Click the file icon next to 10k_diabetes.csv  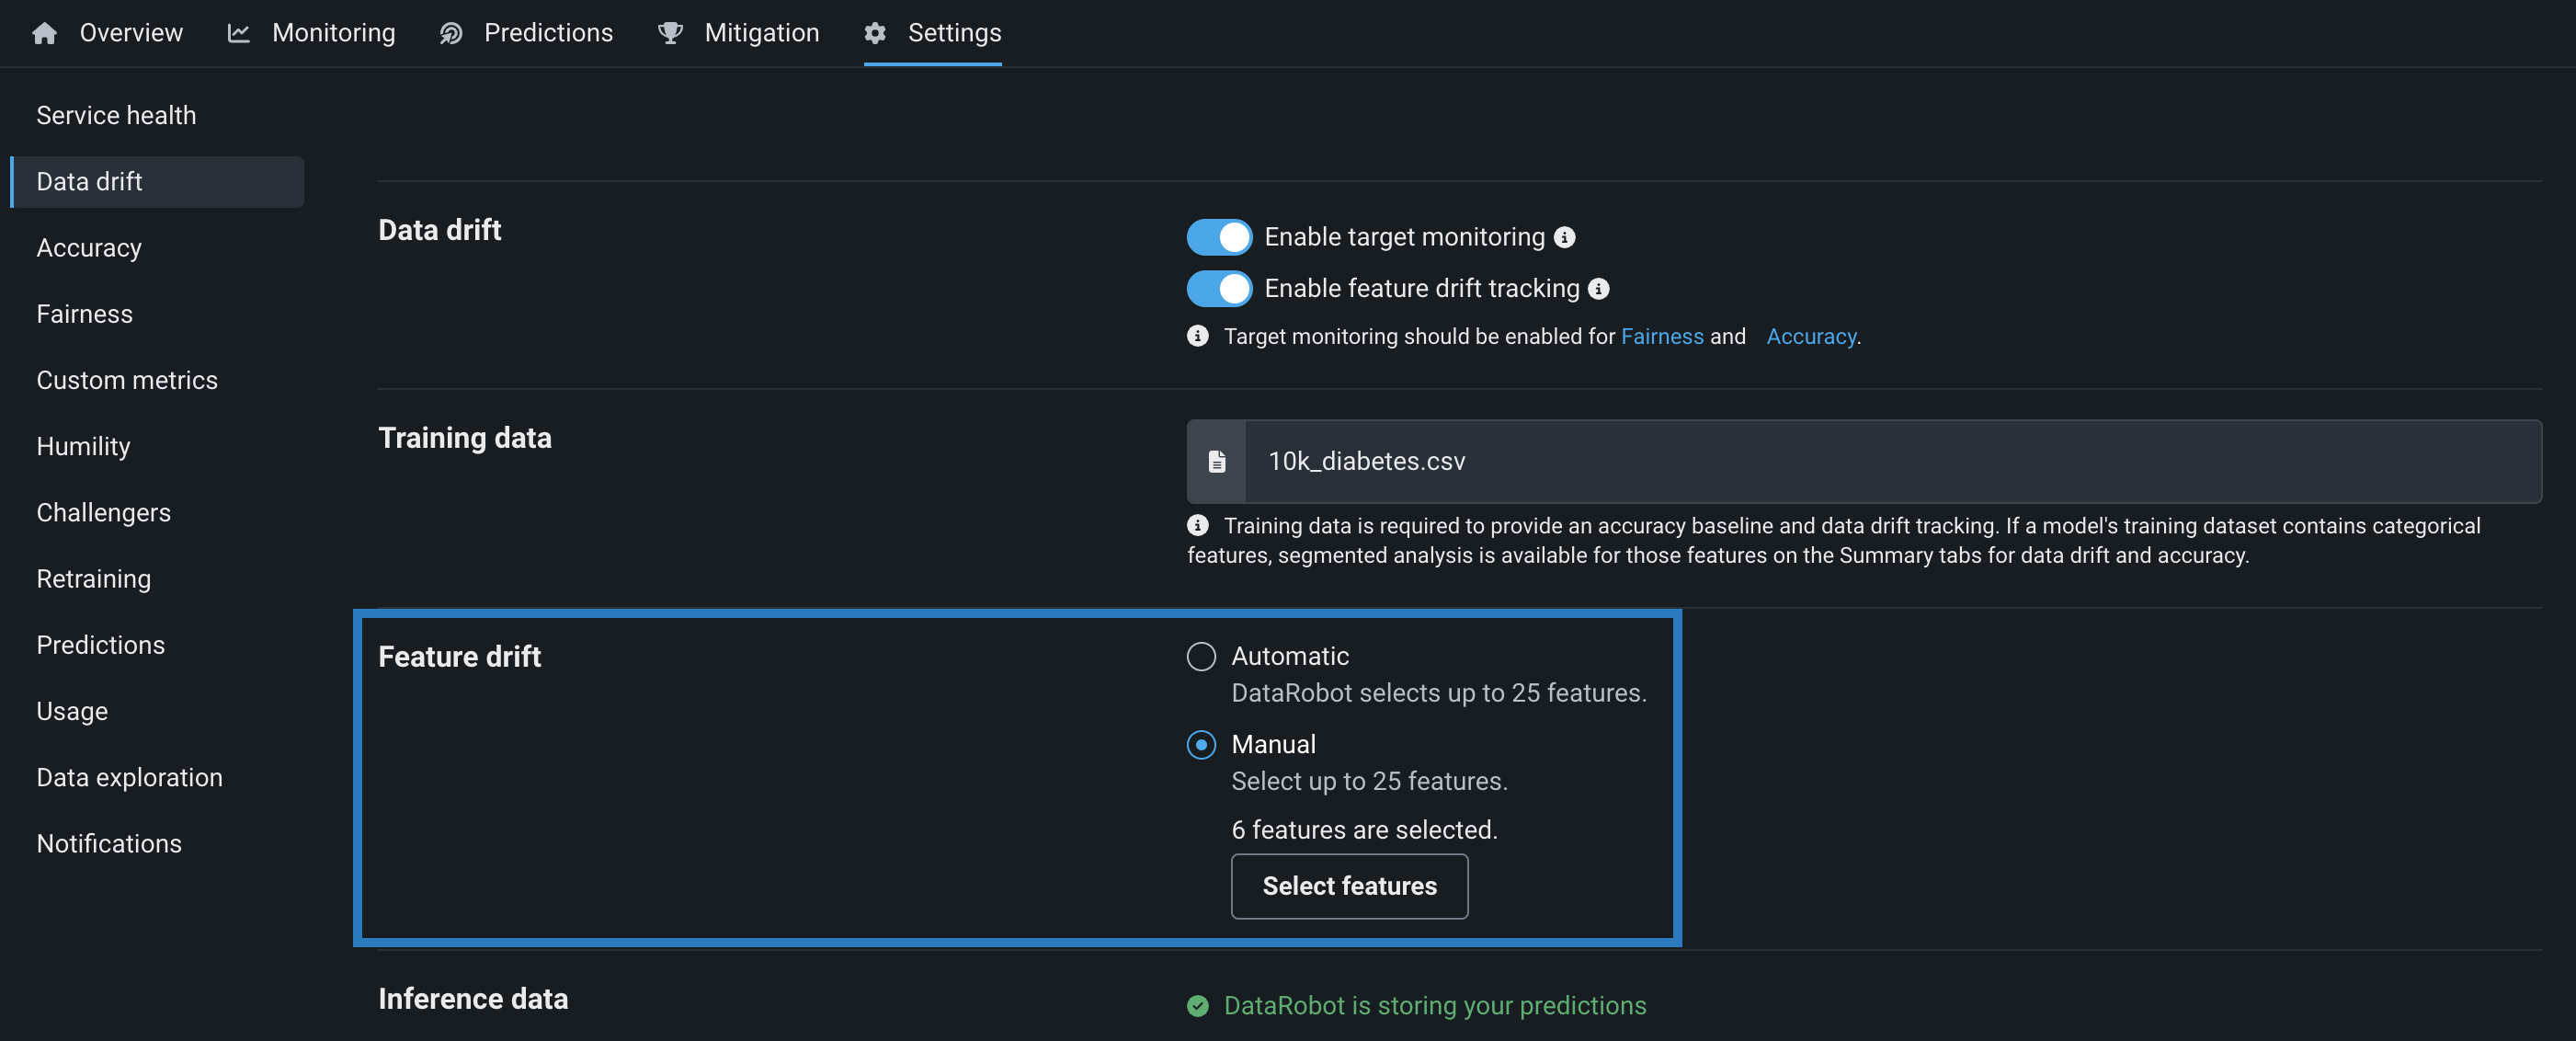(x=1216, y=461)
